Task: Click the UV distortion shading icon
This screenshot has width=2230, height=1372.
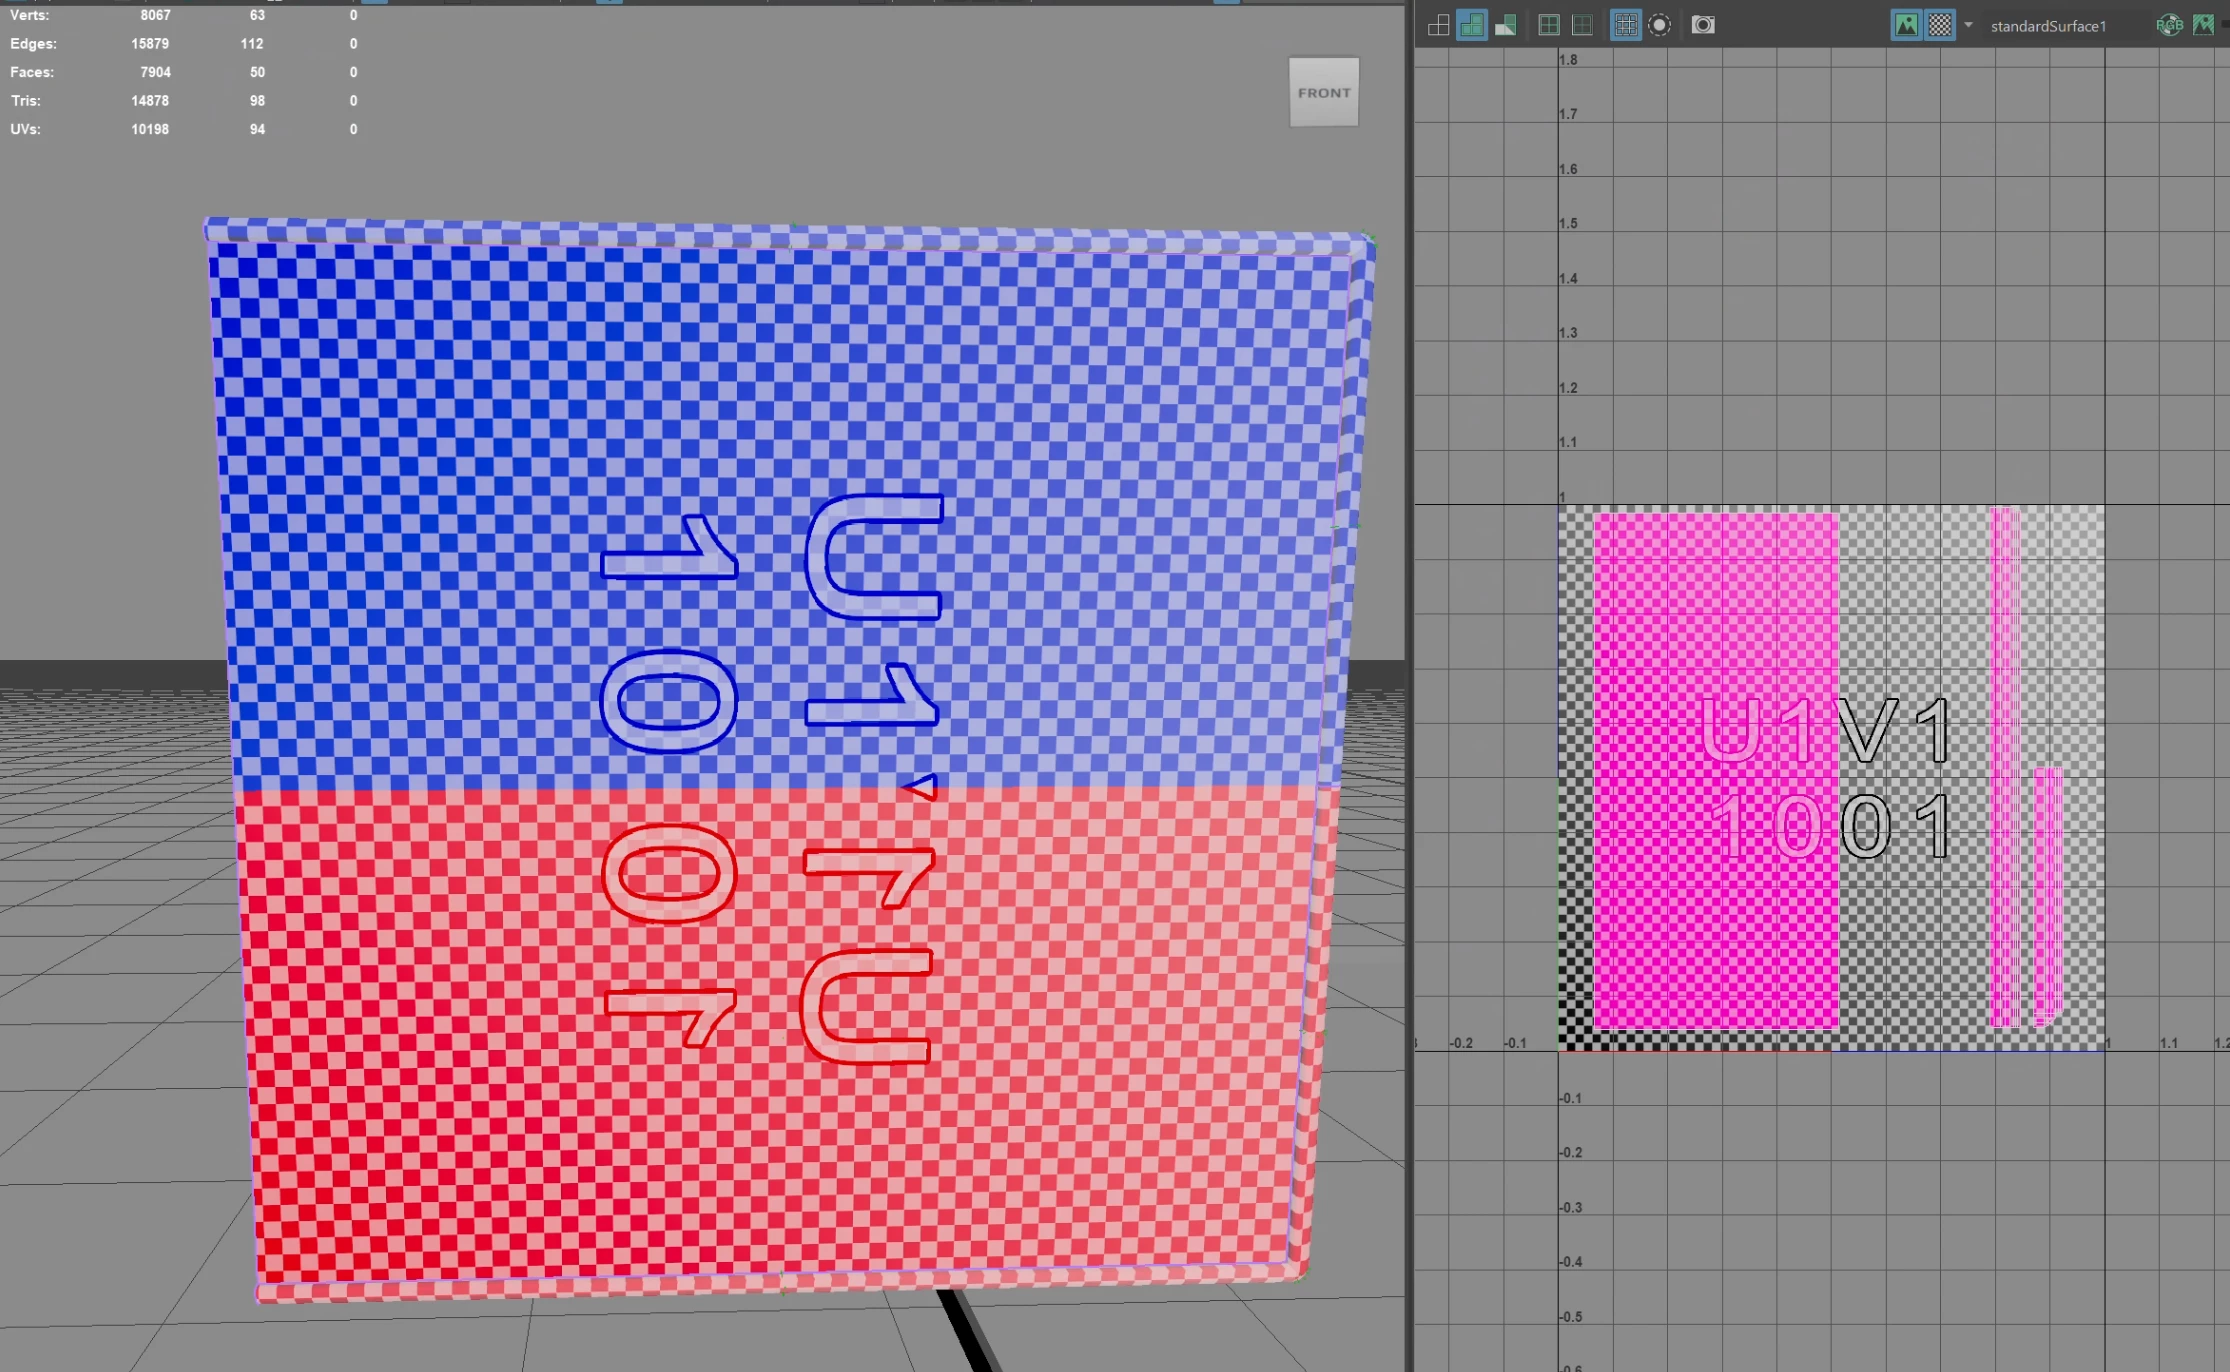Action: click(1505, 26)
